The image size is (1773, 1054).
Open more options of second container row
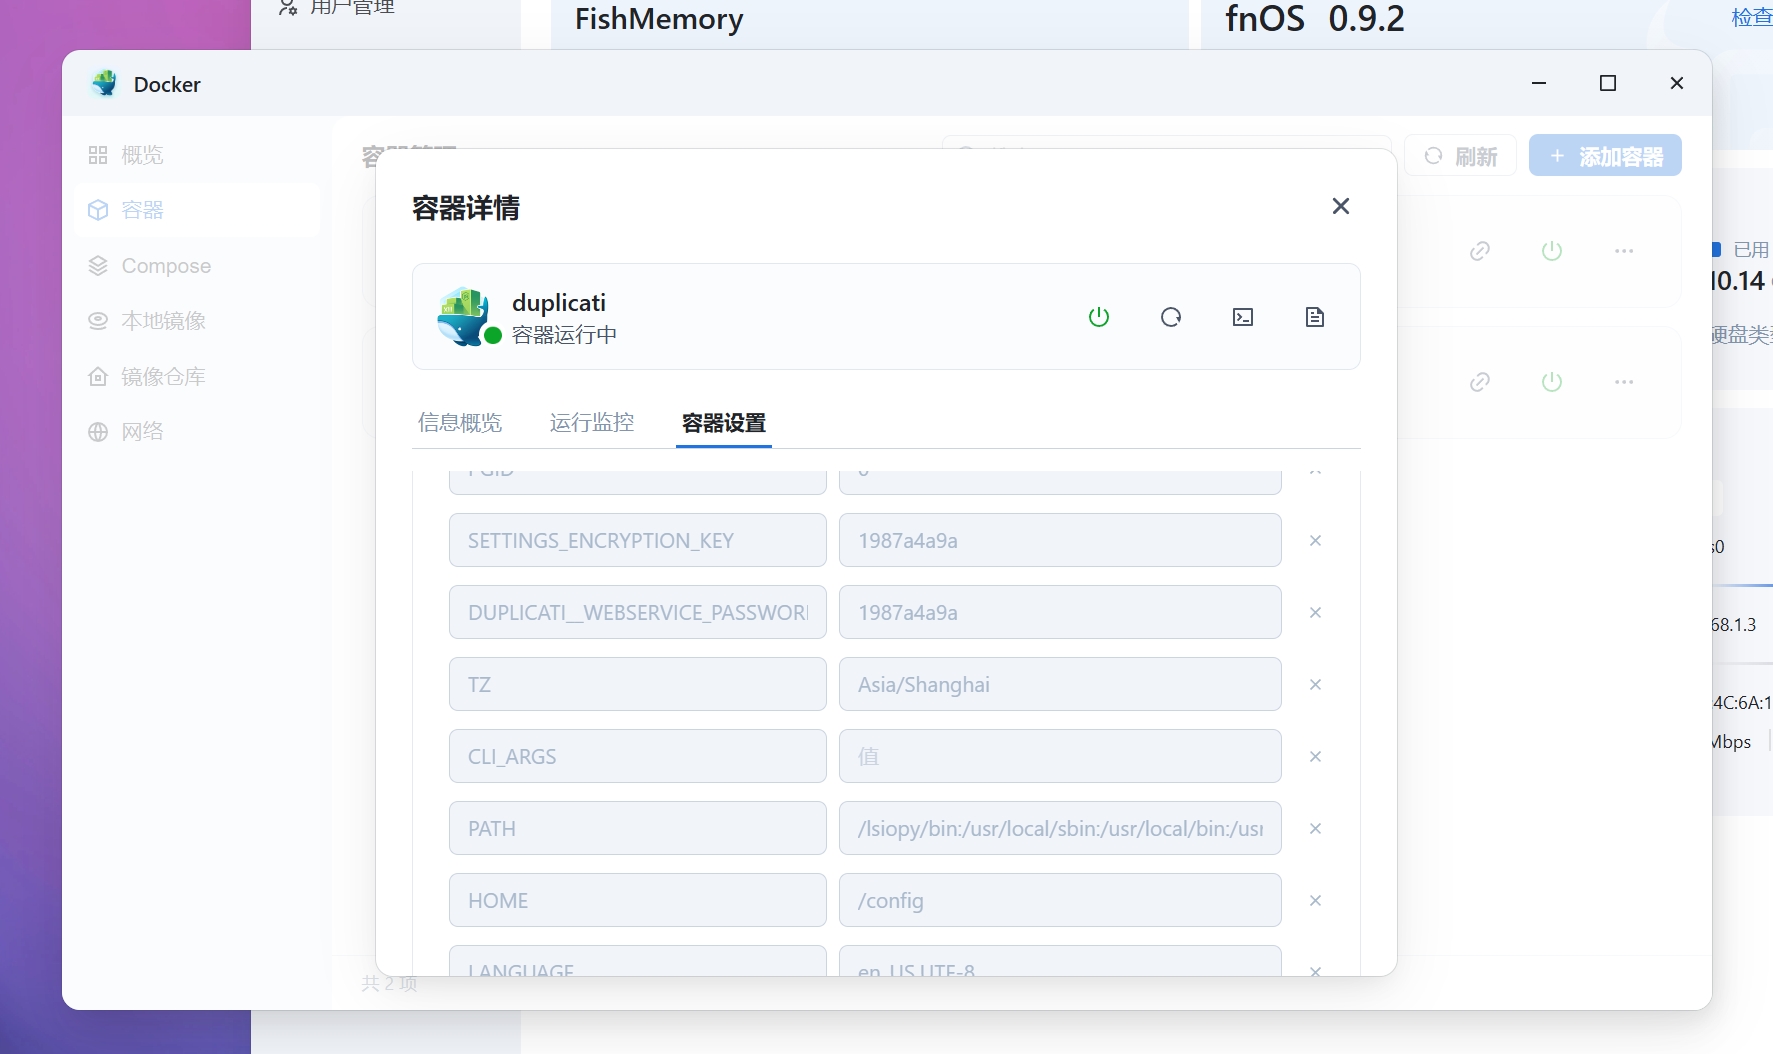[x=1624, y=382]
